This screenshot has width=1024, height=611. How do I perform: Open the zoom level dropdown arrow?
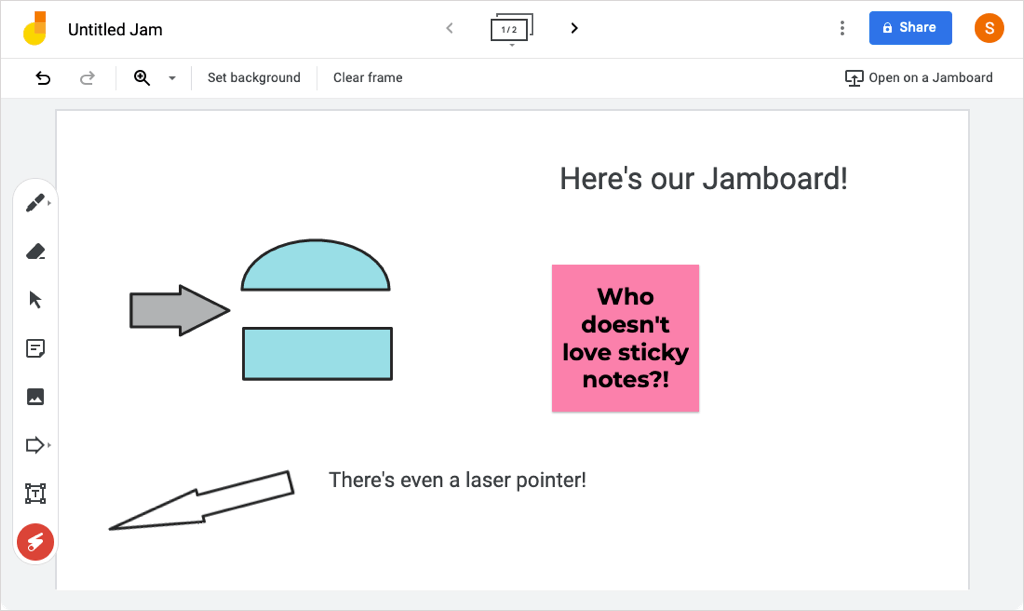171,78
